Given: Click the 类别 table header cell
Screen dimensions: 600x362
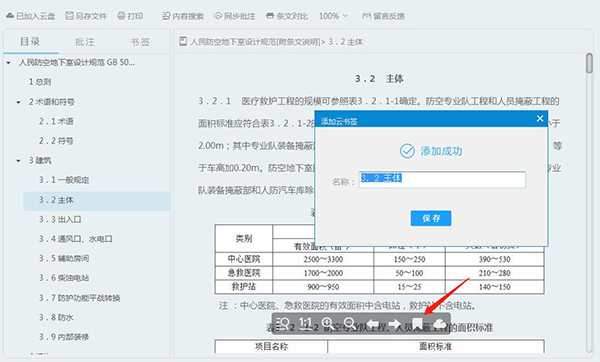Looking at the screenshot, I should click(x=244, y=238).
